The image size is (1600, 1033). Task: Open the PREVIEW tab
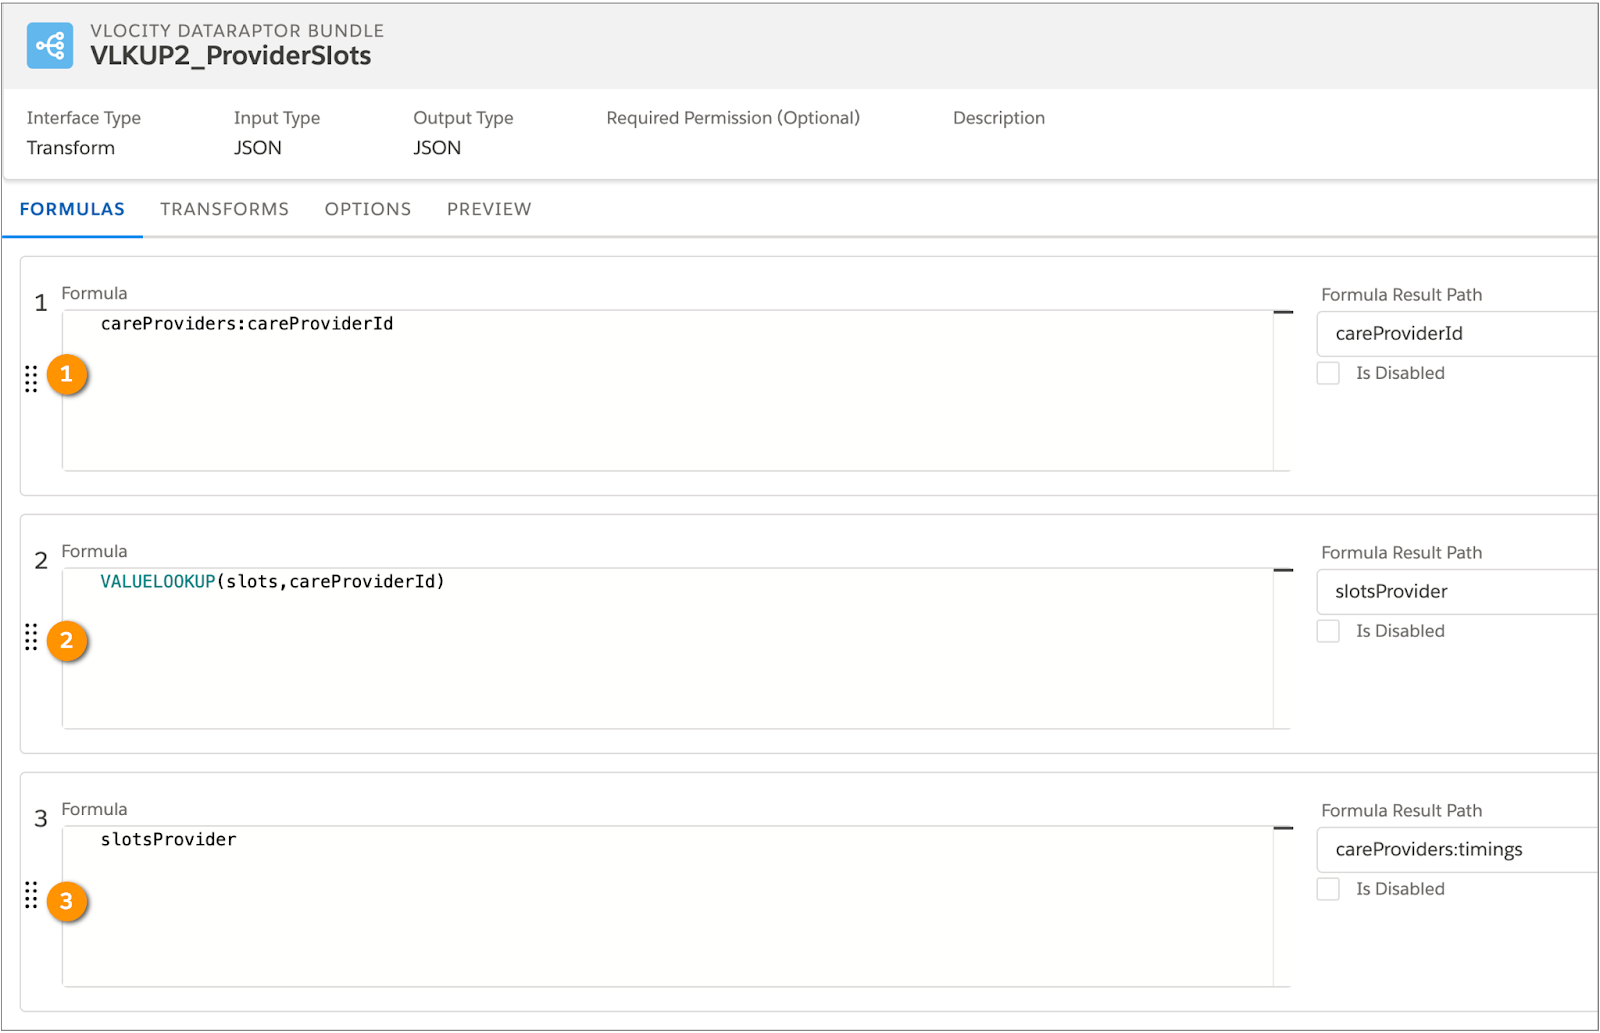tap(488, 209)
